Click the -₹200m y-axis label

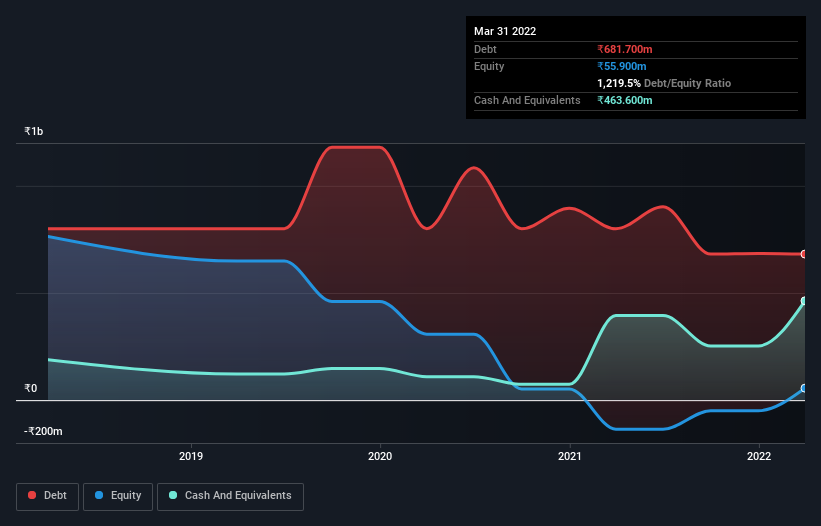43,431
